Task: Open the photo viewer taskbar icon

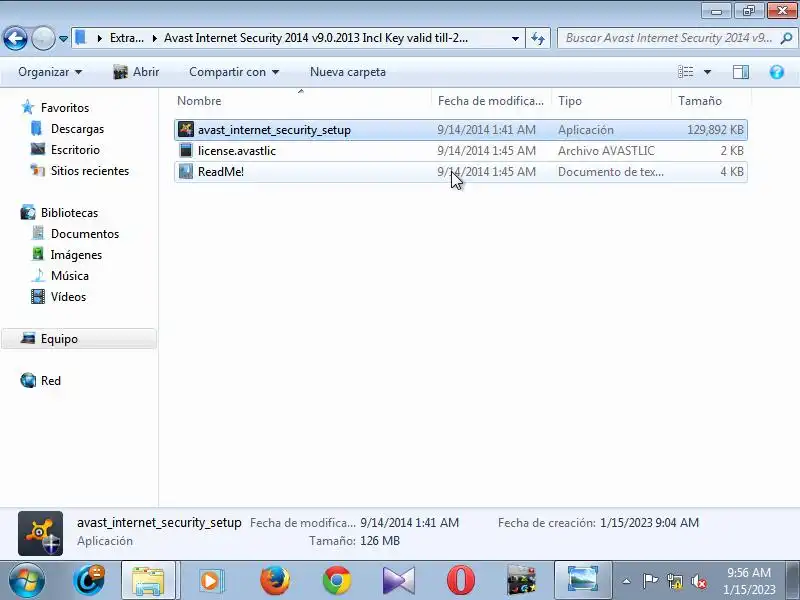Action: (583, 580)
